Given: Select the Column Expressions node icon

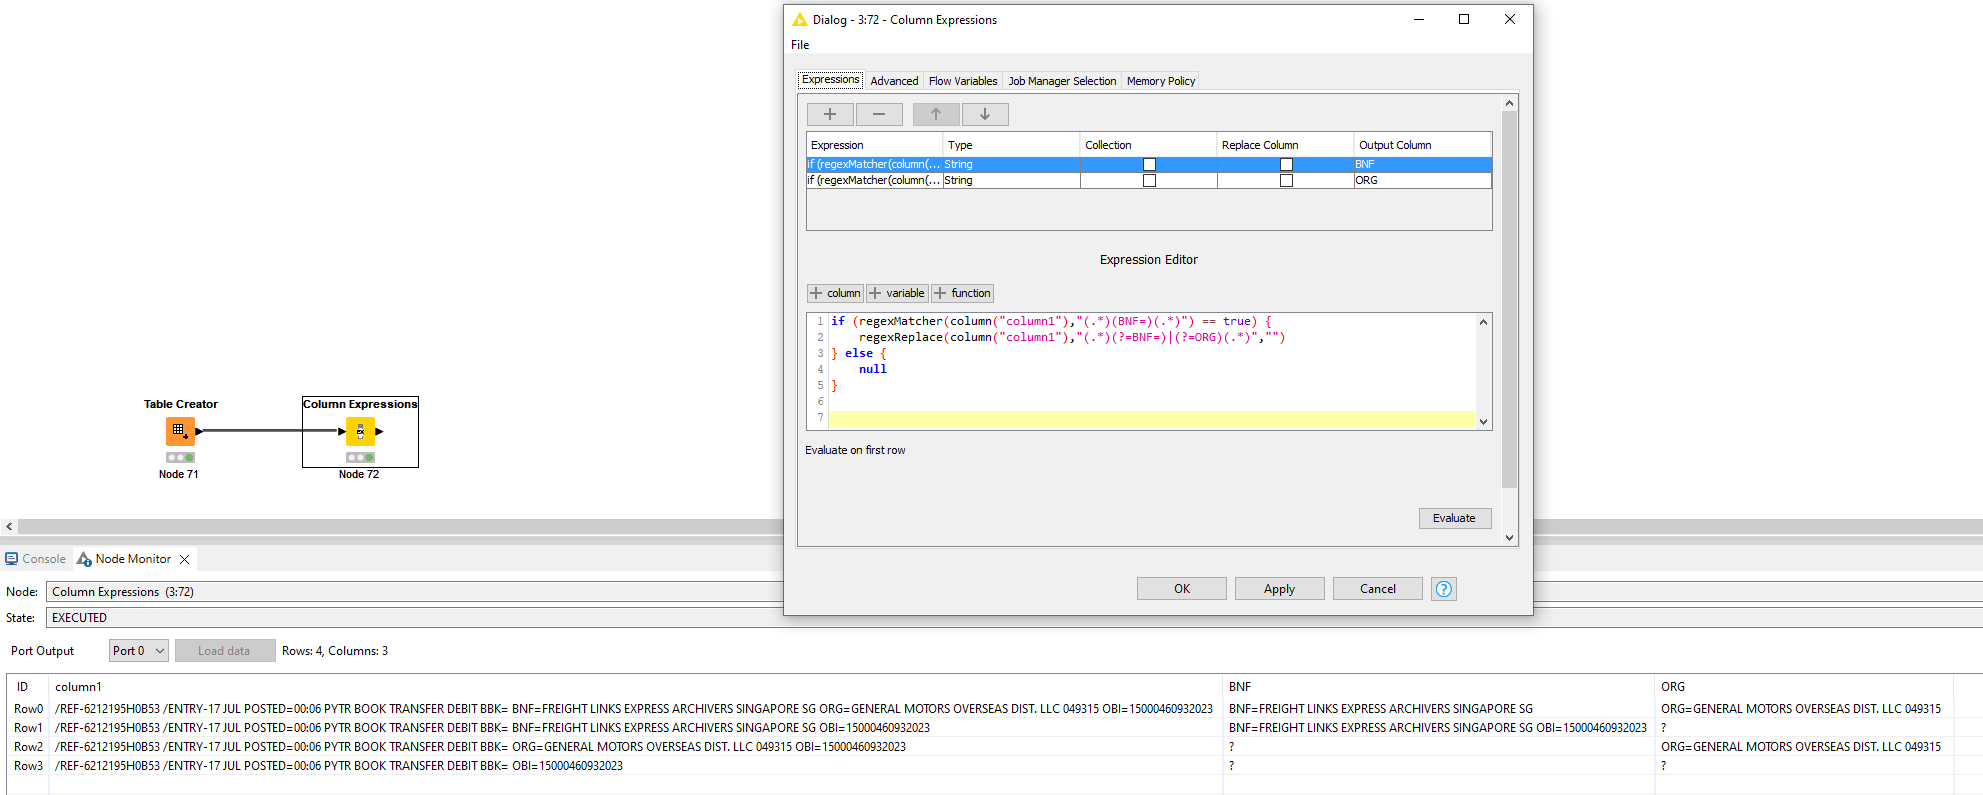Looking at the screenshot, I should tap(360, 431).
